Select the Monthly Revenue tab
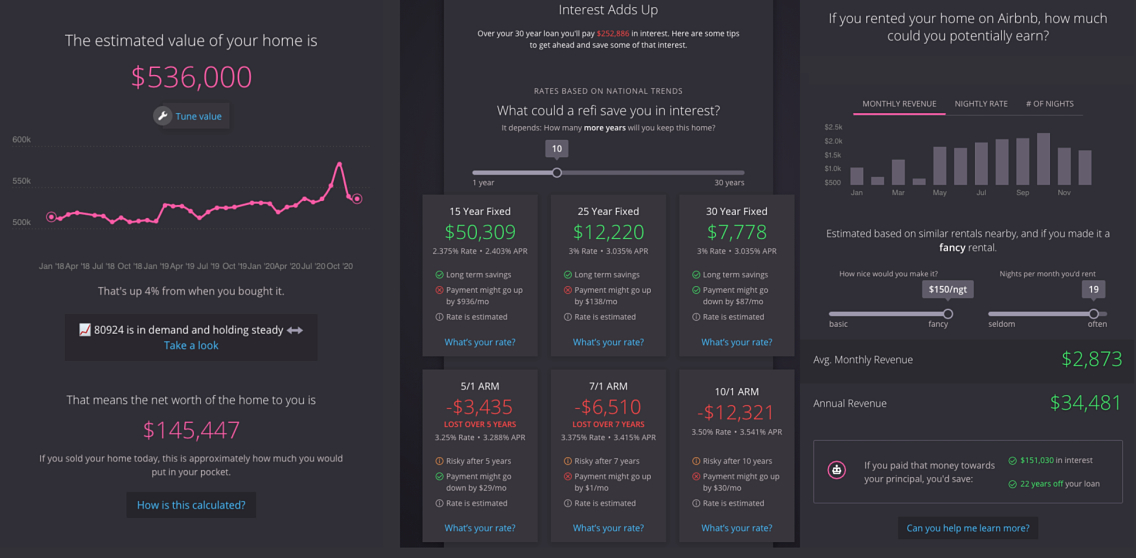The image size is (1136, 558). pos(899,104)
